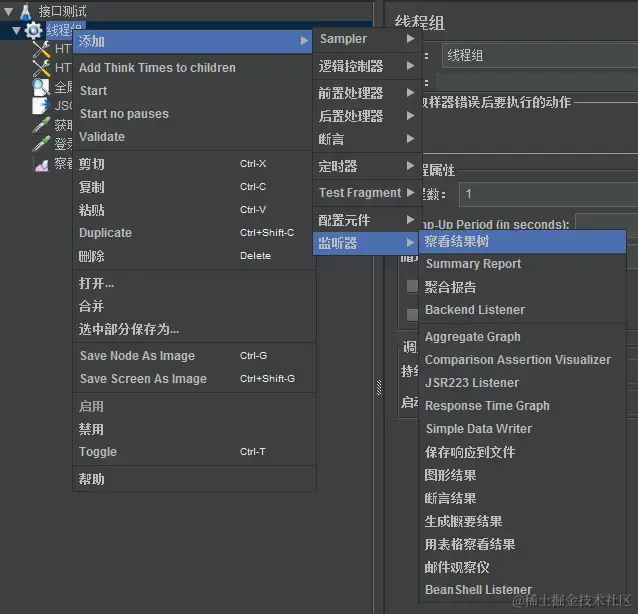Click the Ramp-Up Period input field
Viewport: 638px width, 614px height.
click(x=607, y=222)
